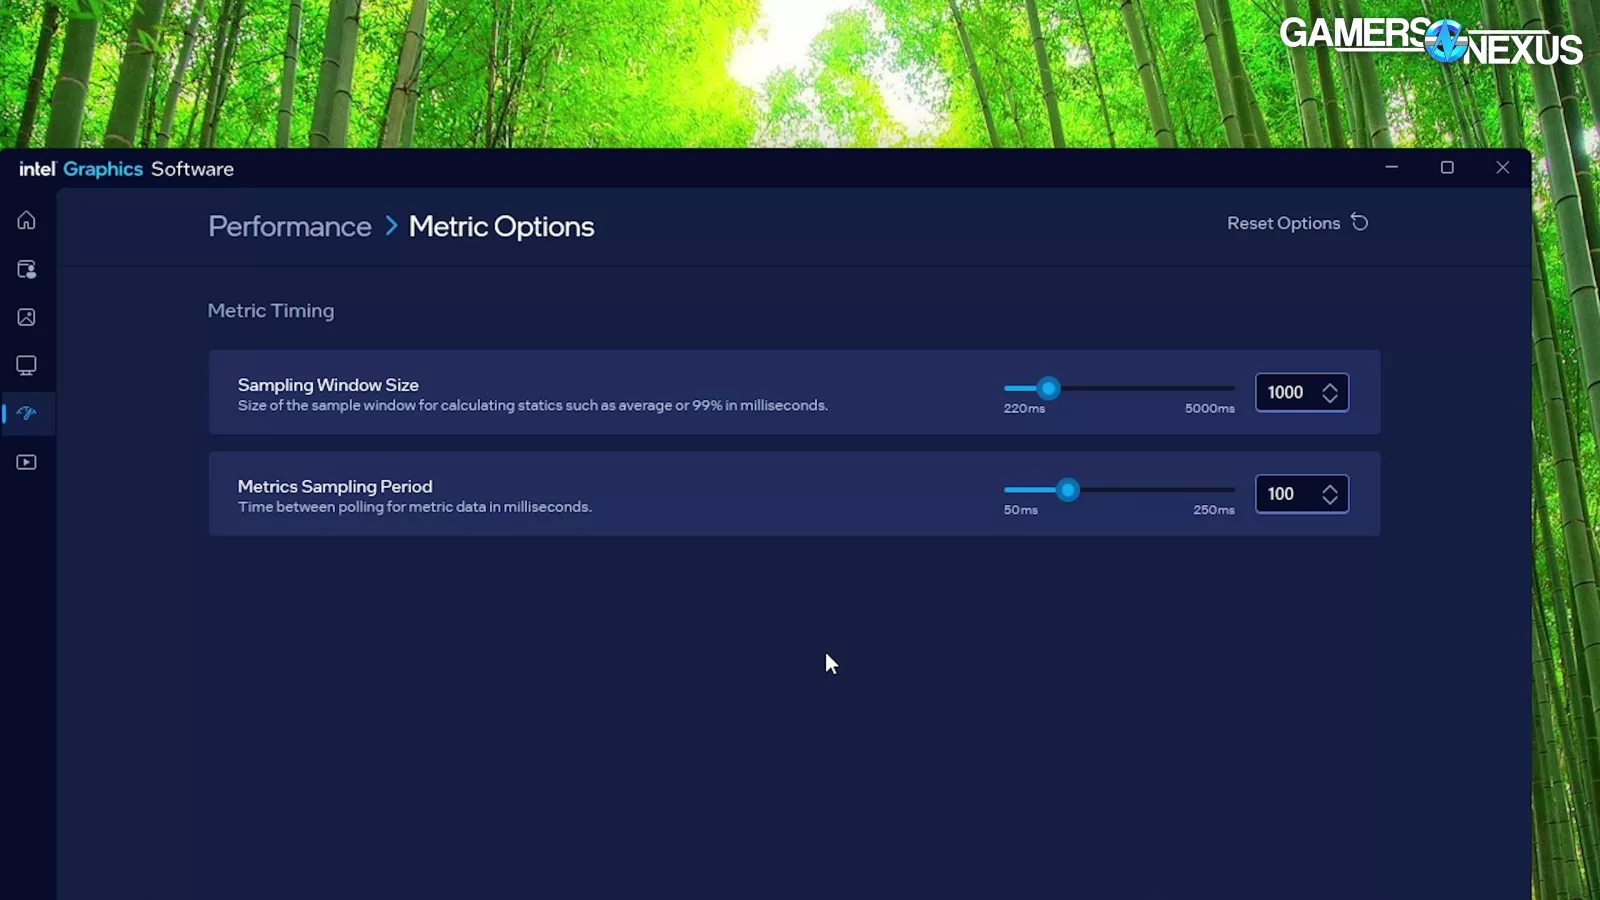The height and width of the screenshot is (900, 1600).
Task: Click the Reset Options undo icon
Action: (x=1360, y=222)
